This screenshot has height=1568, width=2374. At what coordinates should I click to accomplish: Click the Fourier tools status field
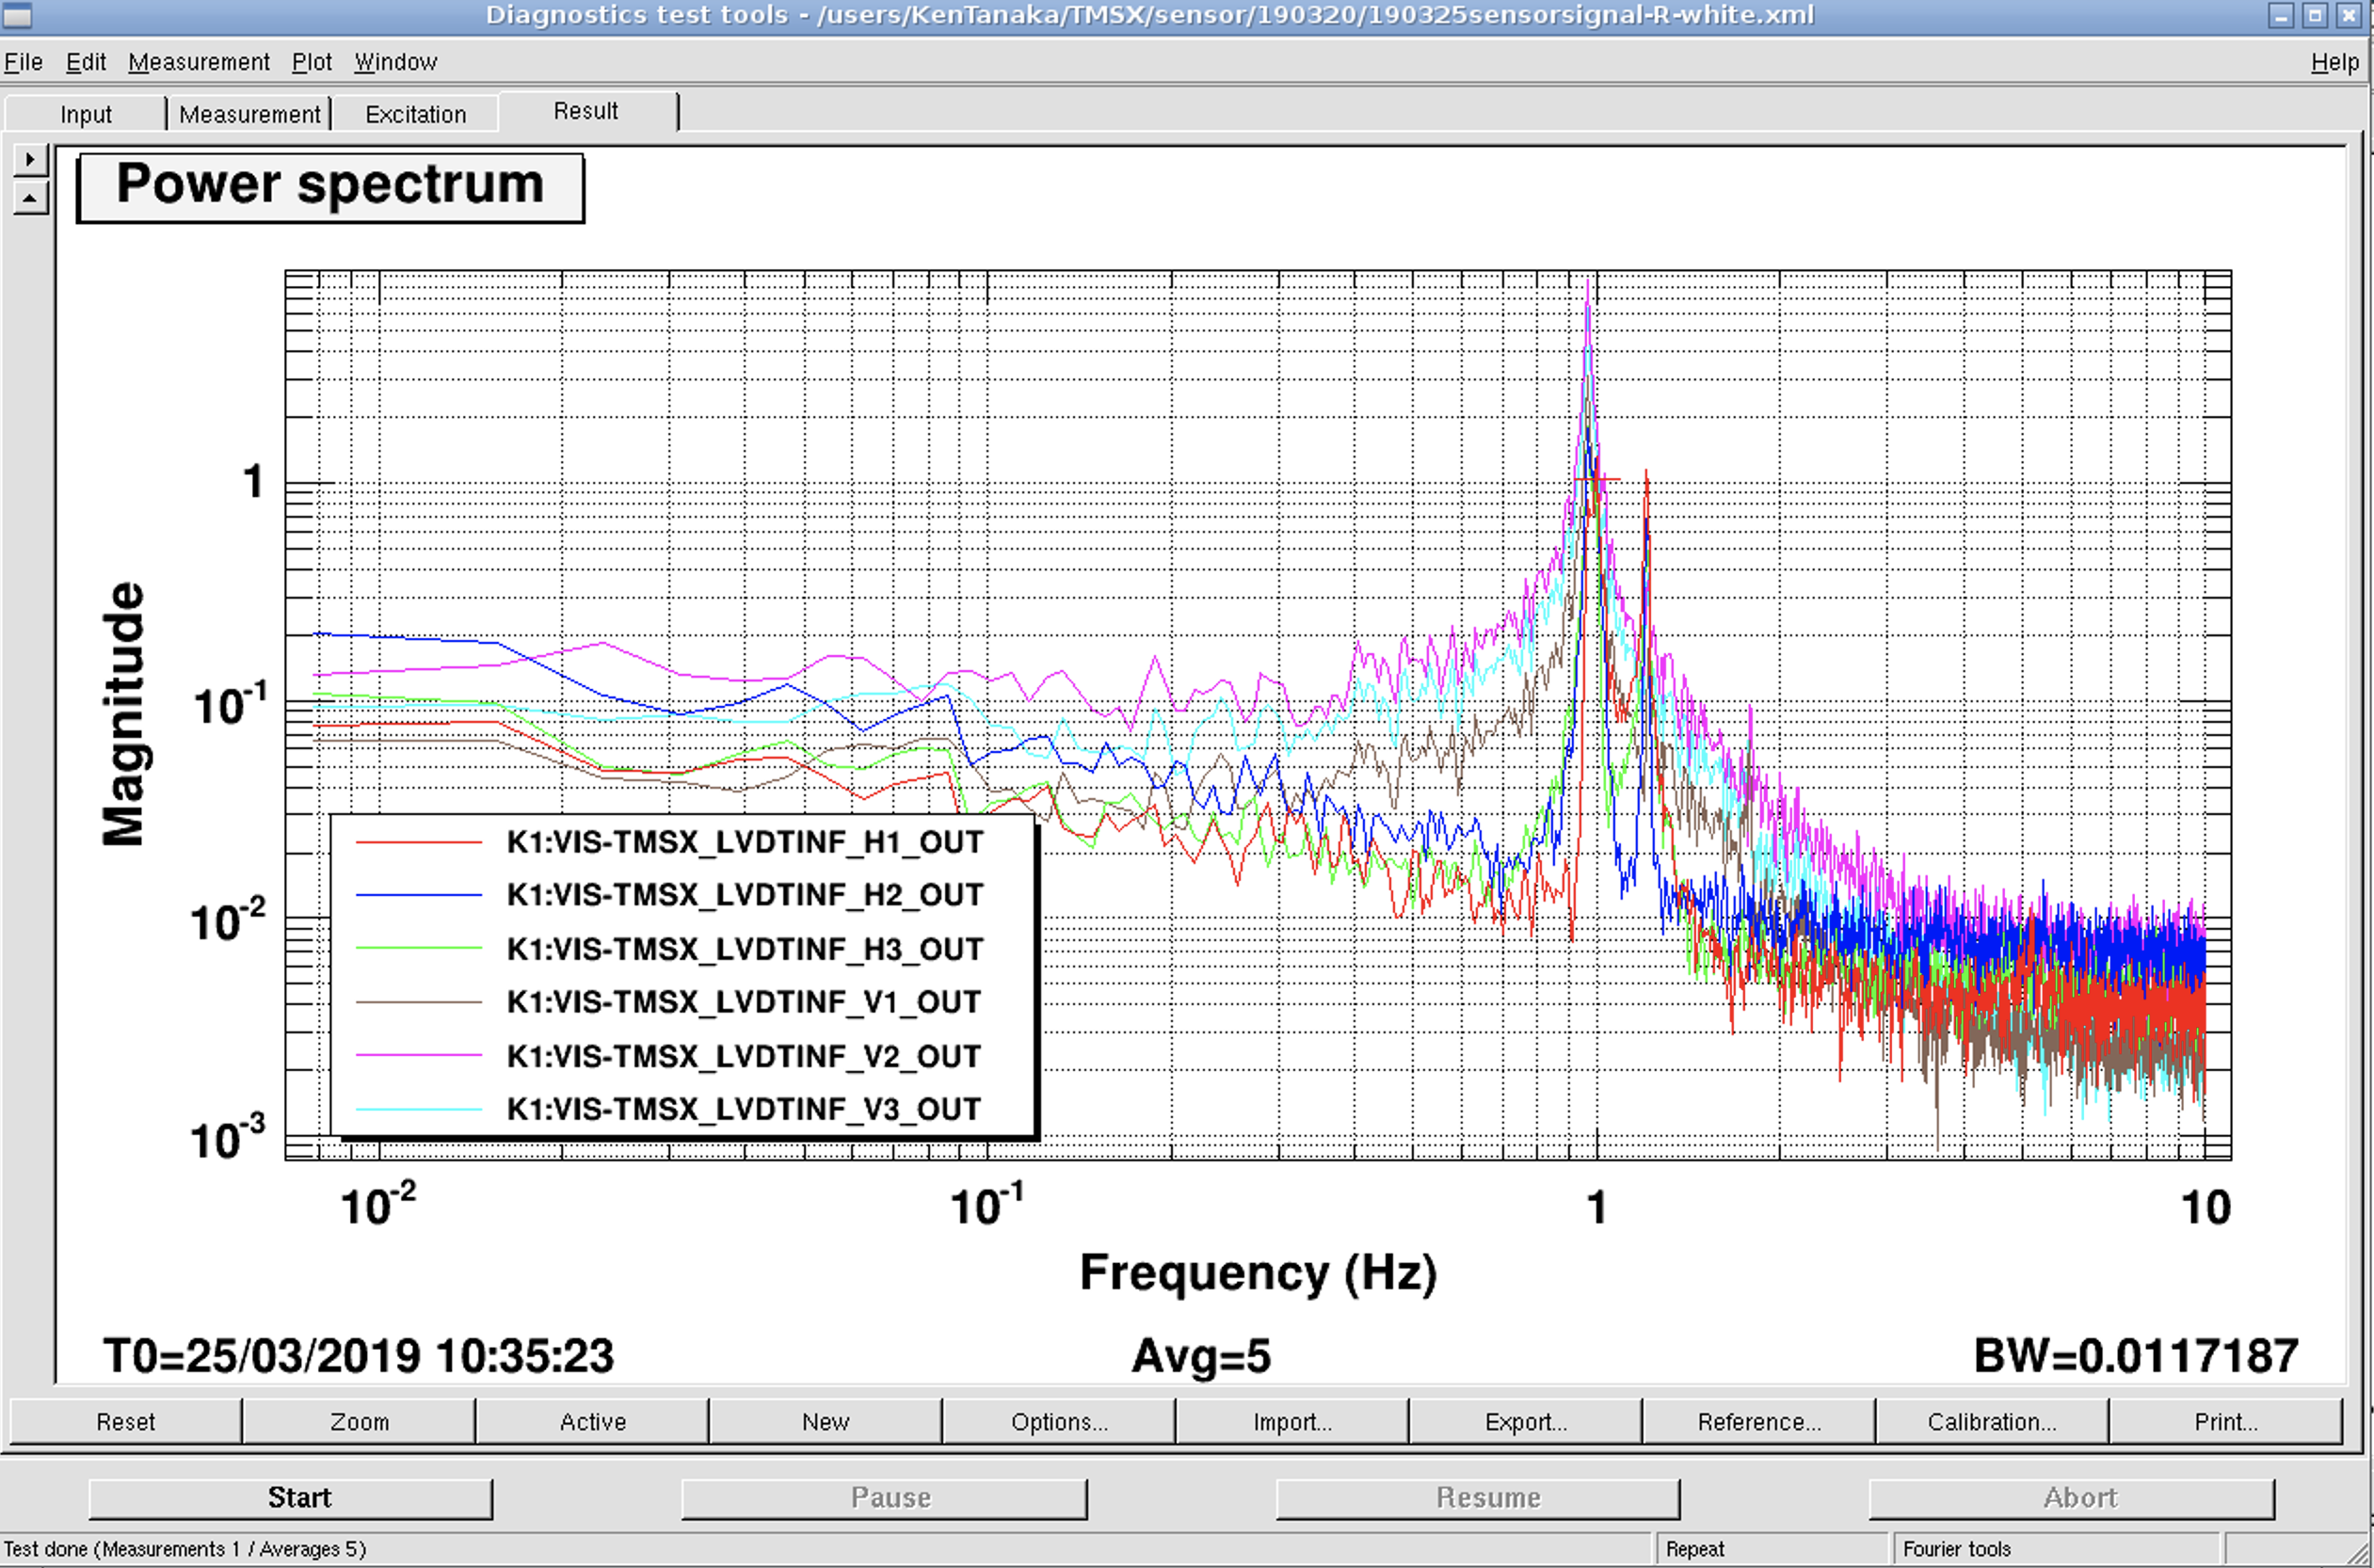click(2056, 1549)
